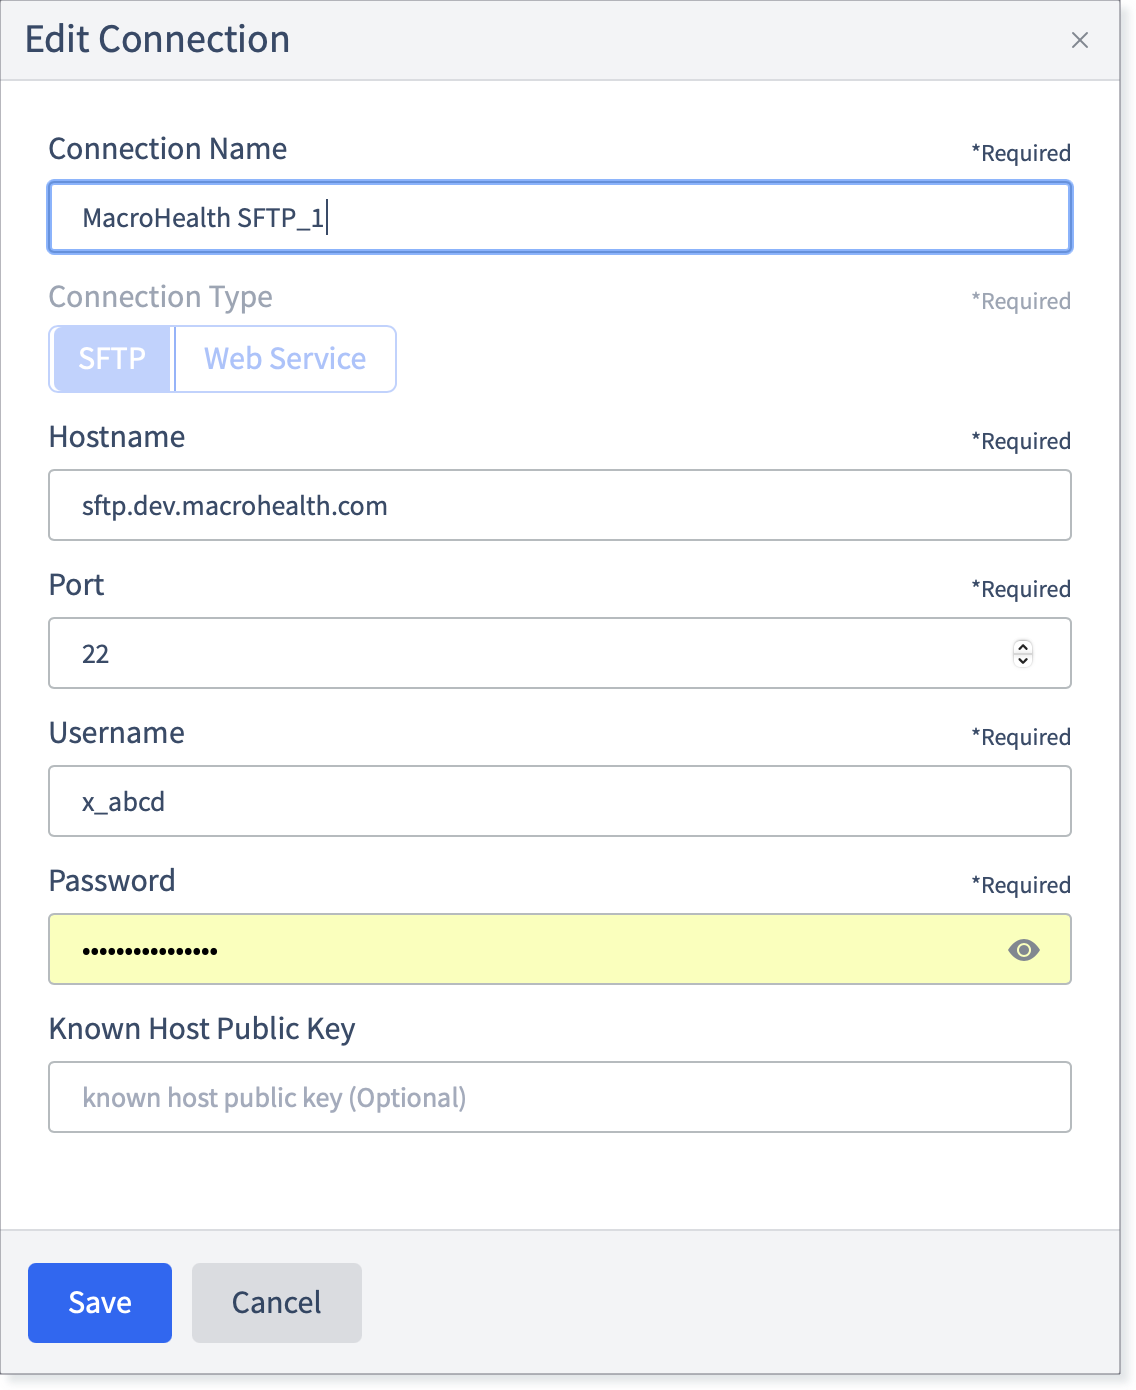Switch connection type to Web Service

click(x=285, y=358)
